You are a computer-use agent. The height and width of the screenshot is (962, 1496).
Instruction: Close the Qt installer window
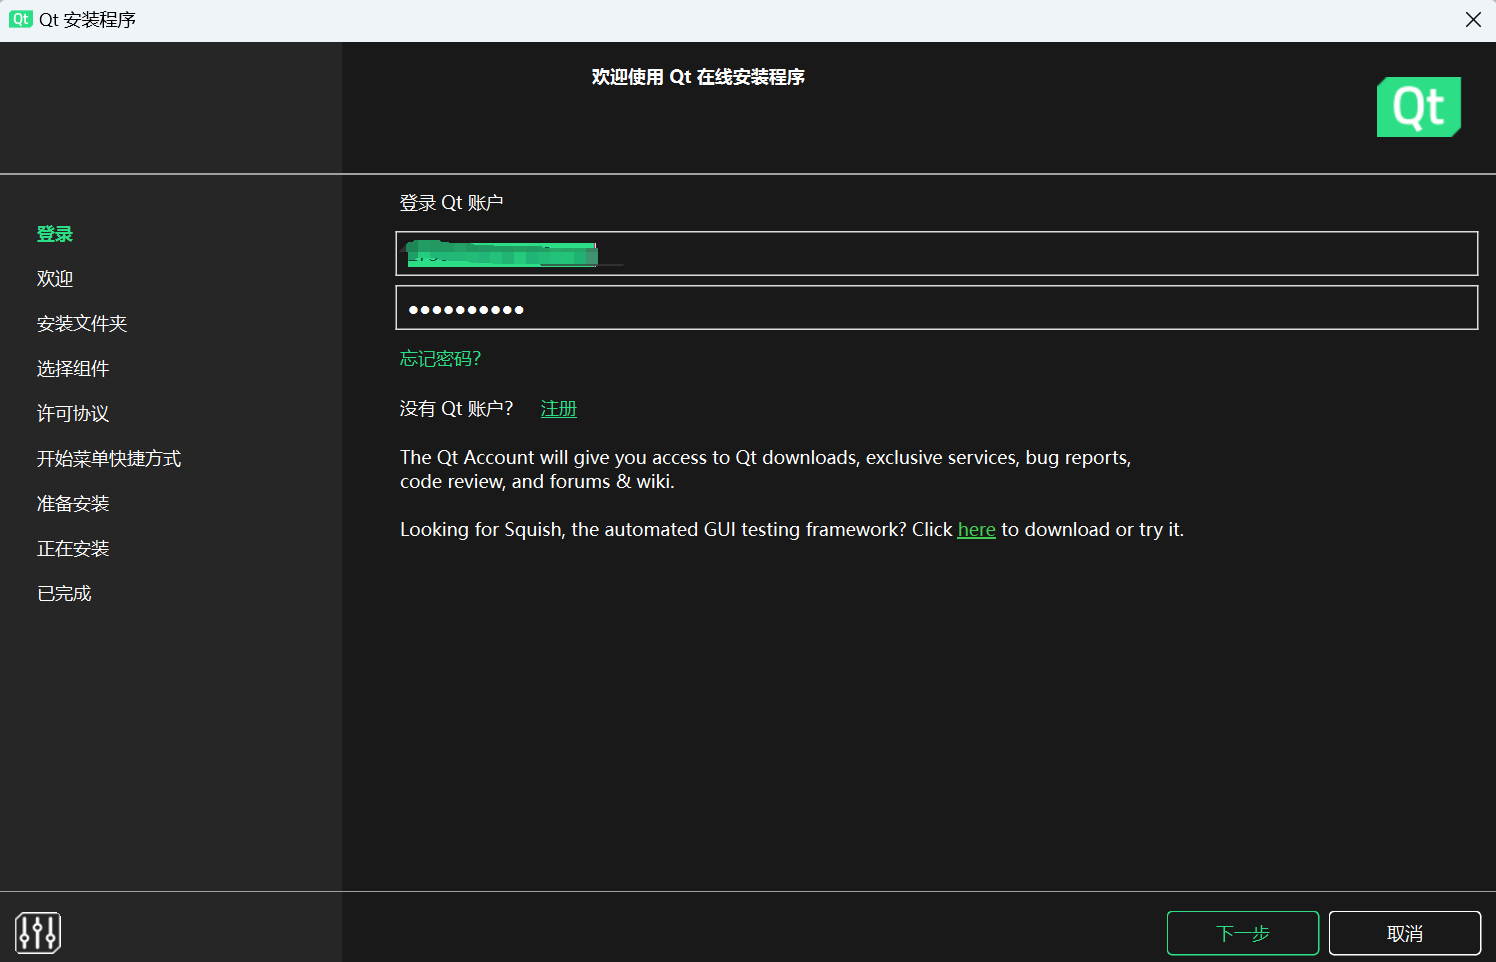pos(1473,20)
